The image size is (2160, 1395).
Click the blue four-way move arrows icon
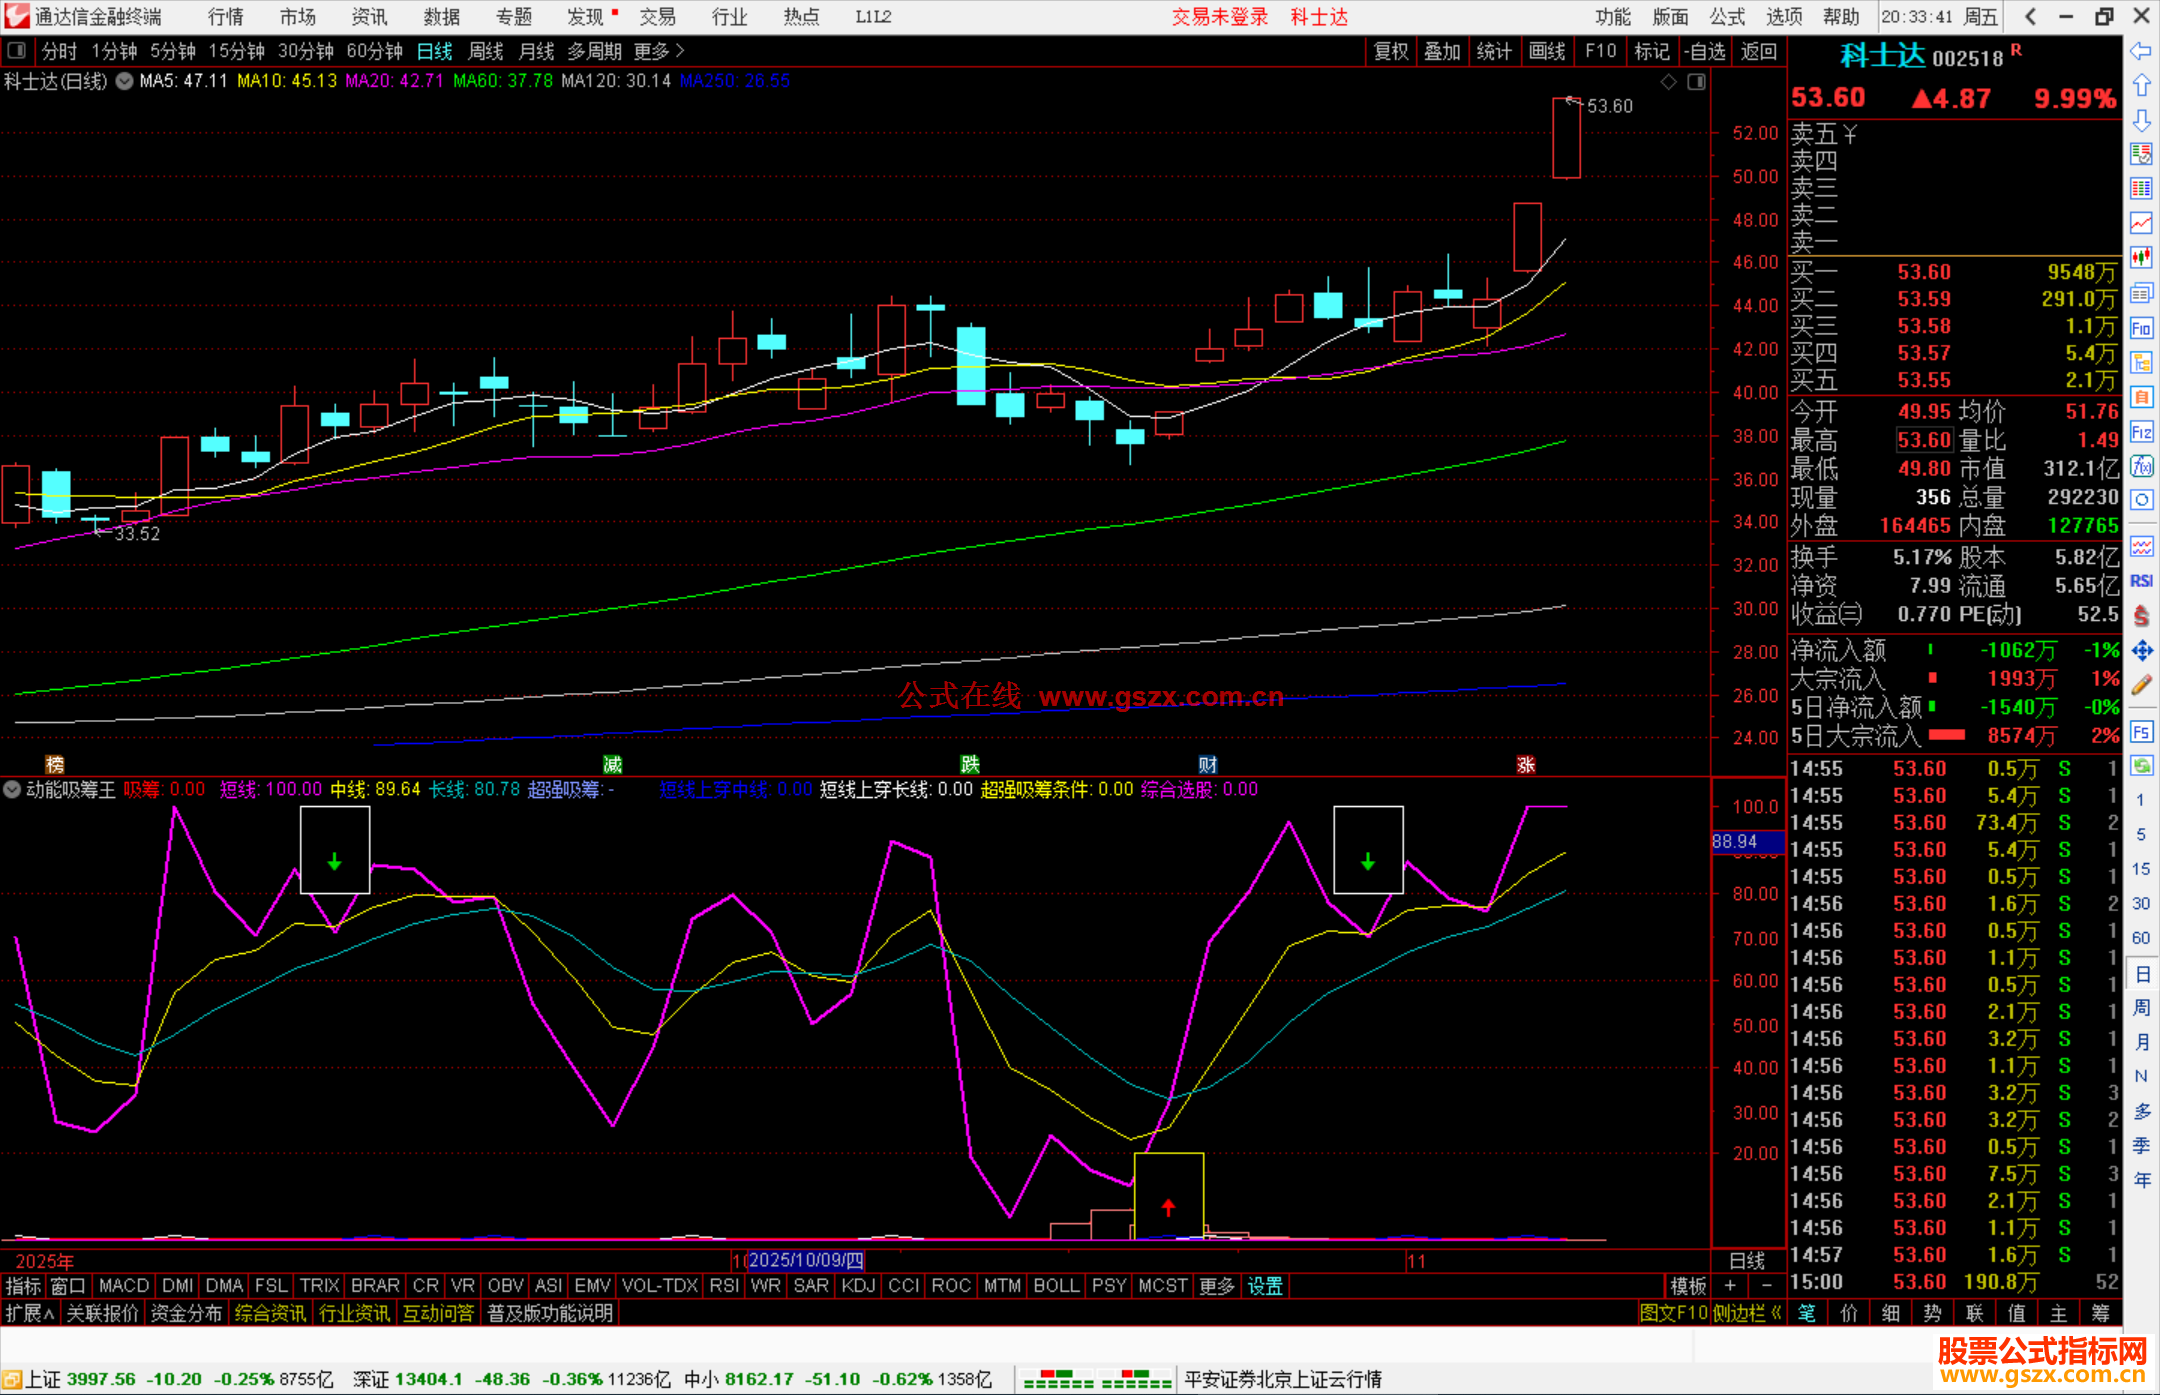(x=2141, y=651)
